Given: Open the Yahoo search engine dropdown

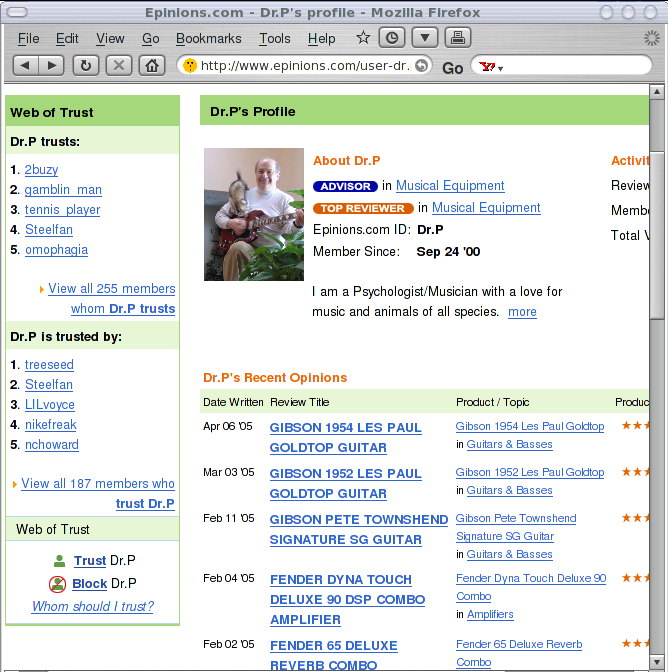Looking at the screenshot, I should (491, 67).
